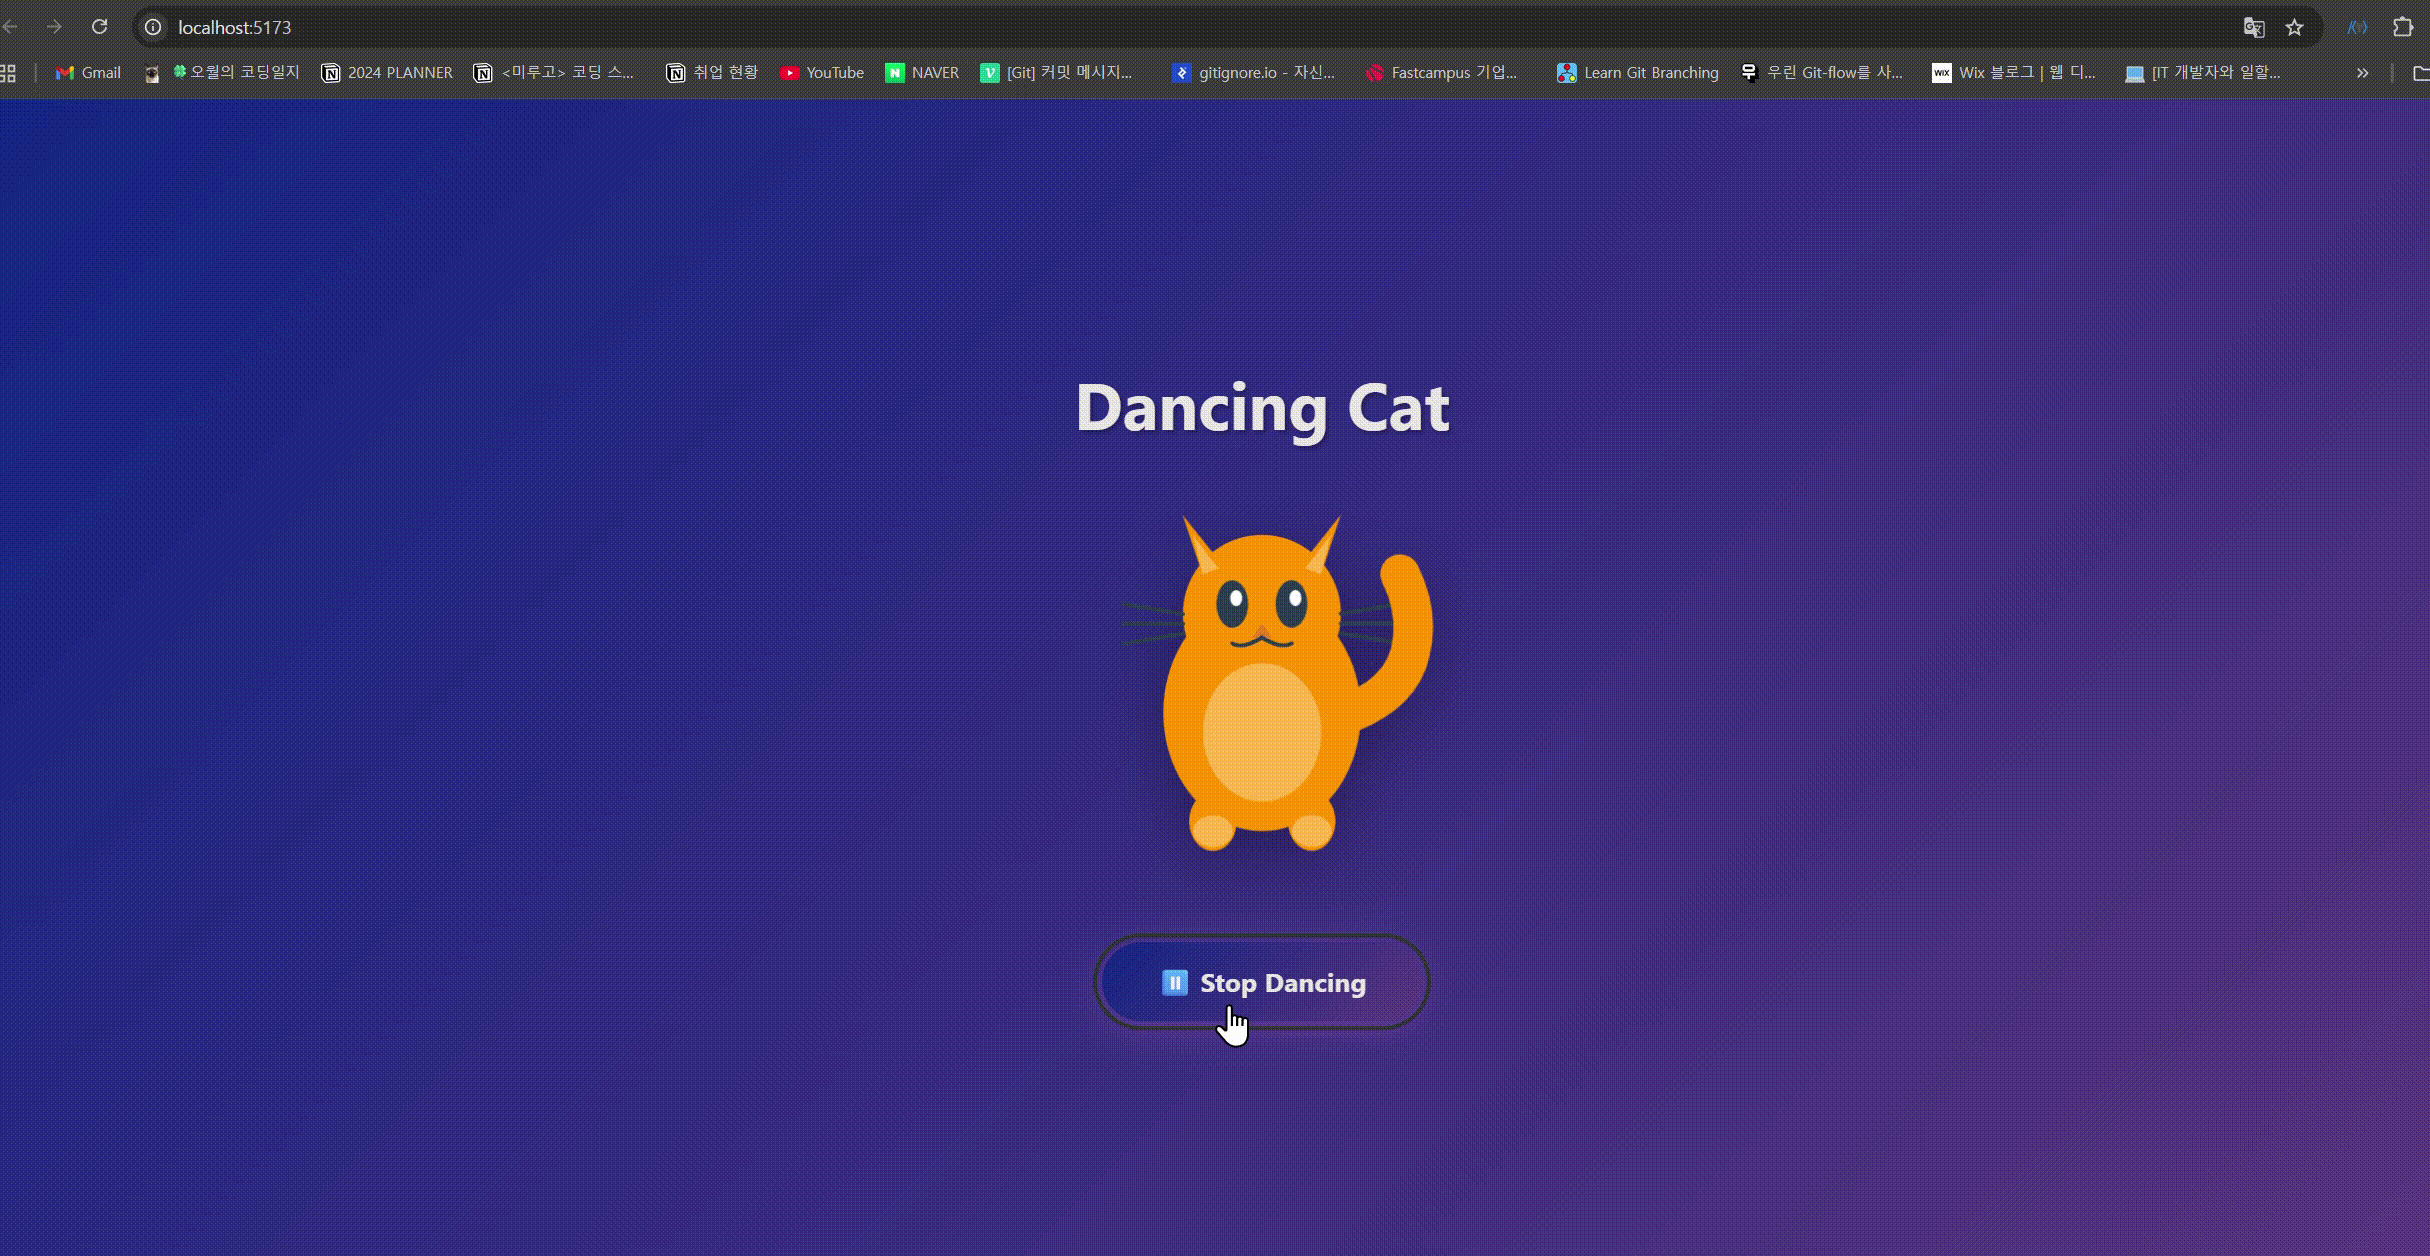This screenshot has width=2430, height=1256.
Task: Click the site information icon
Action: coord(153,27)
